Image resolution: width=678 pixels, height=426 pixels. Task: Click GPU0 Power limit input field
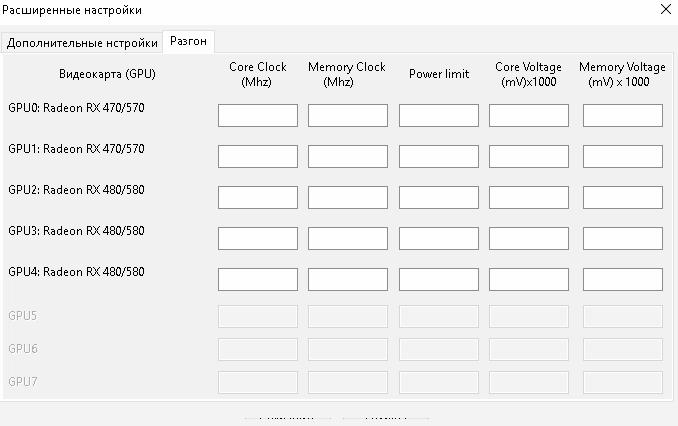[x=438, y=116]
